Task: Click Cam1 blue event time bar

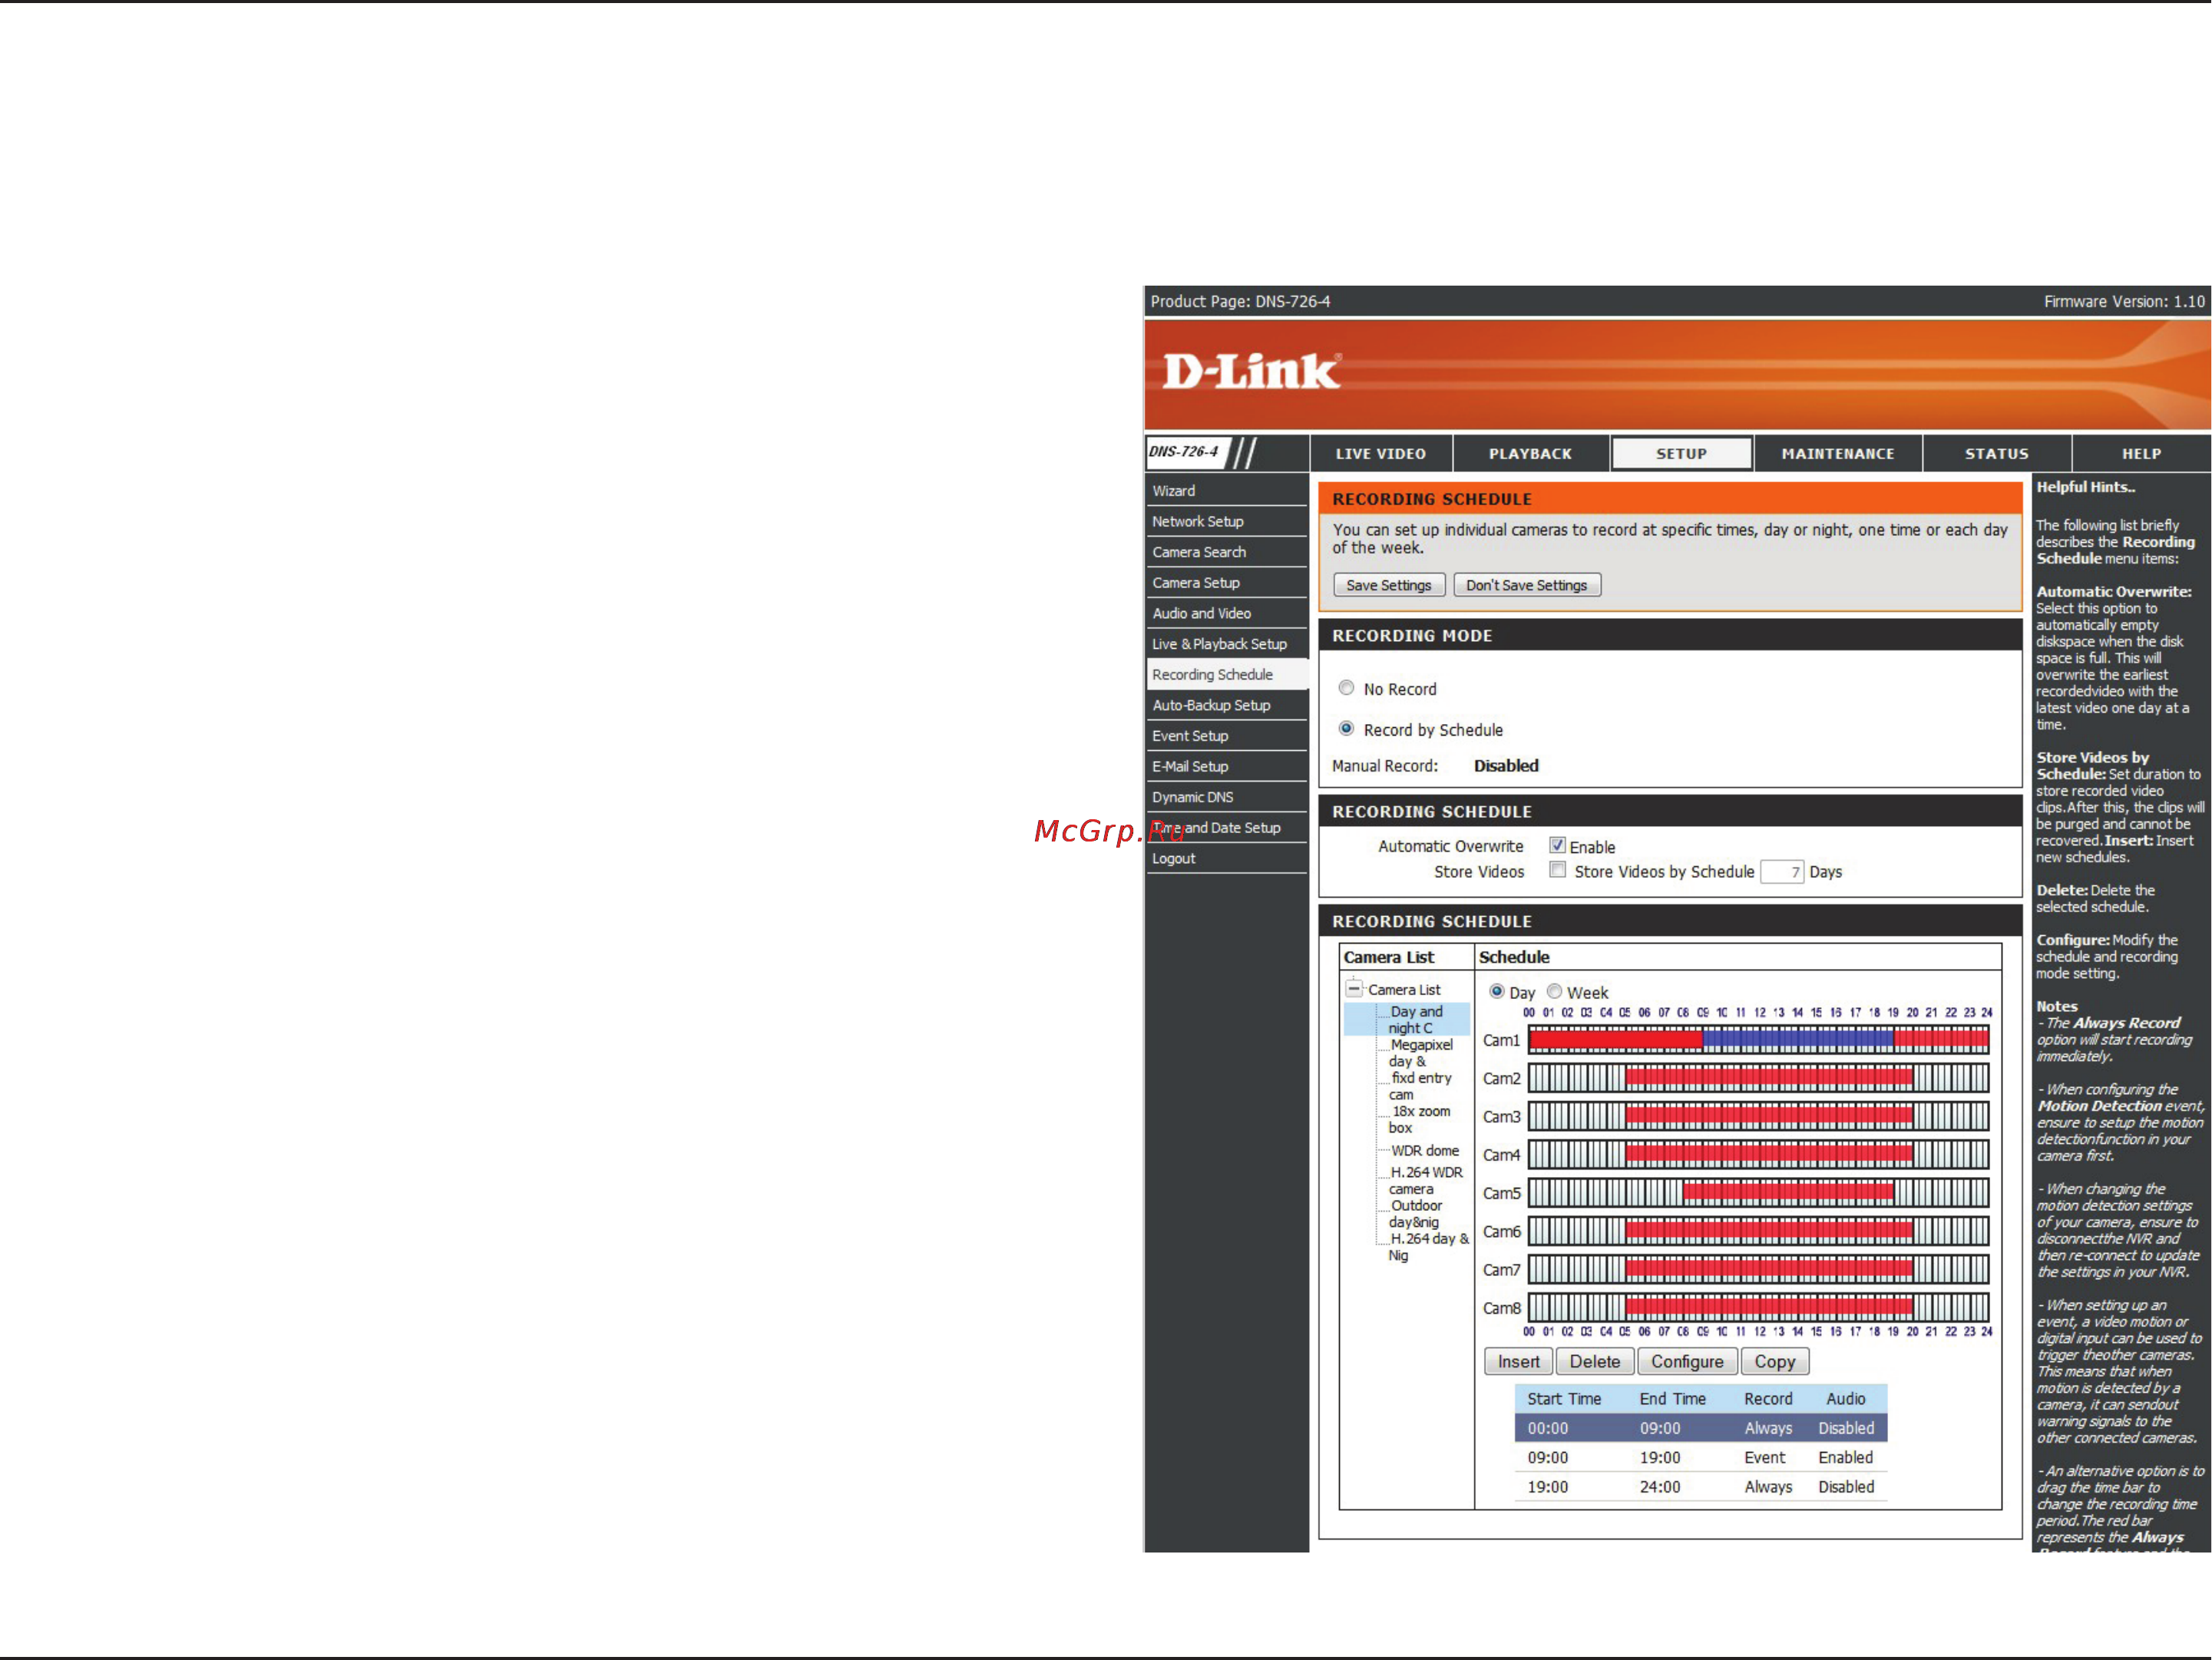Action: coord(1797,1040)
